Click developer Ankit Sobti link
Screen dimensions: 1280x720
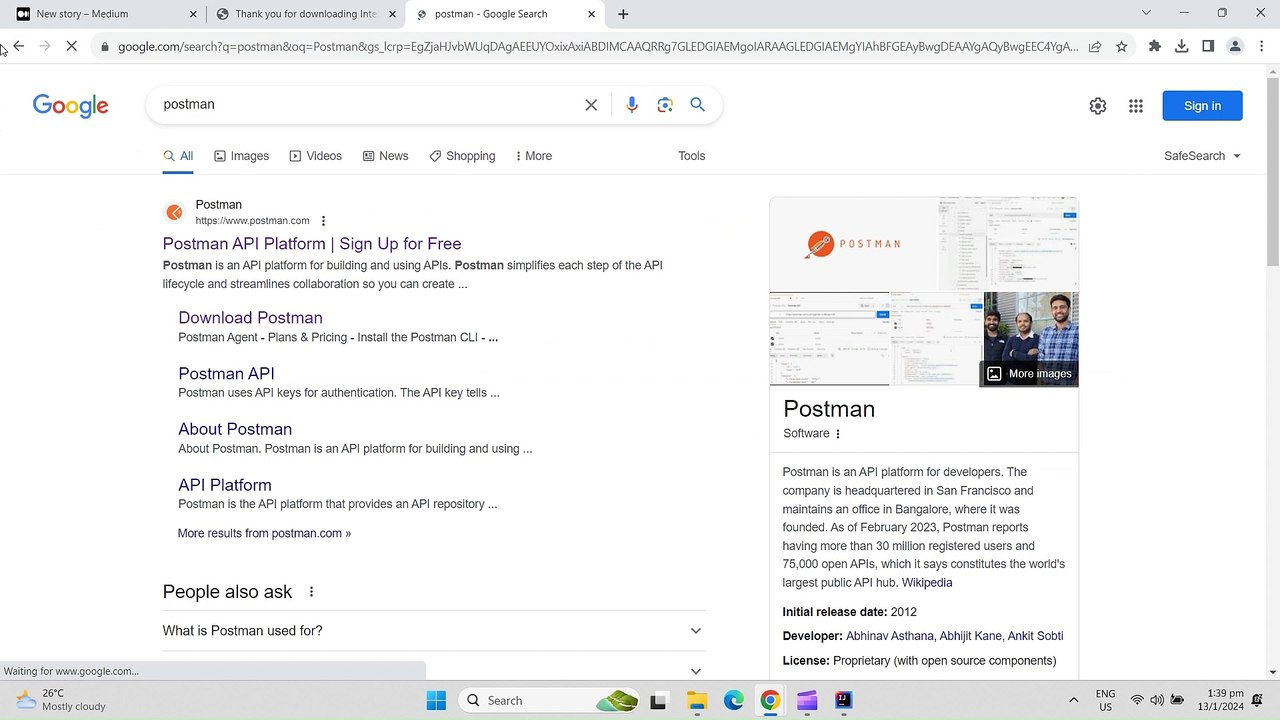point(1035,636)
